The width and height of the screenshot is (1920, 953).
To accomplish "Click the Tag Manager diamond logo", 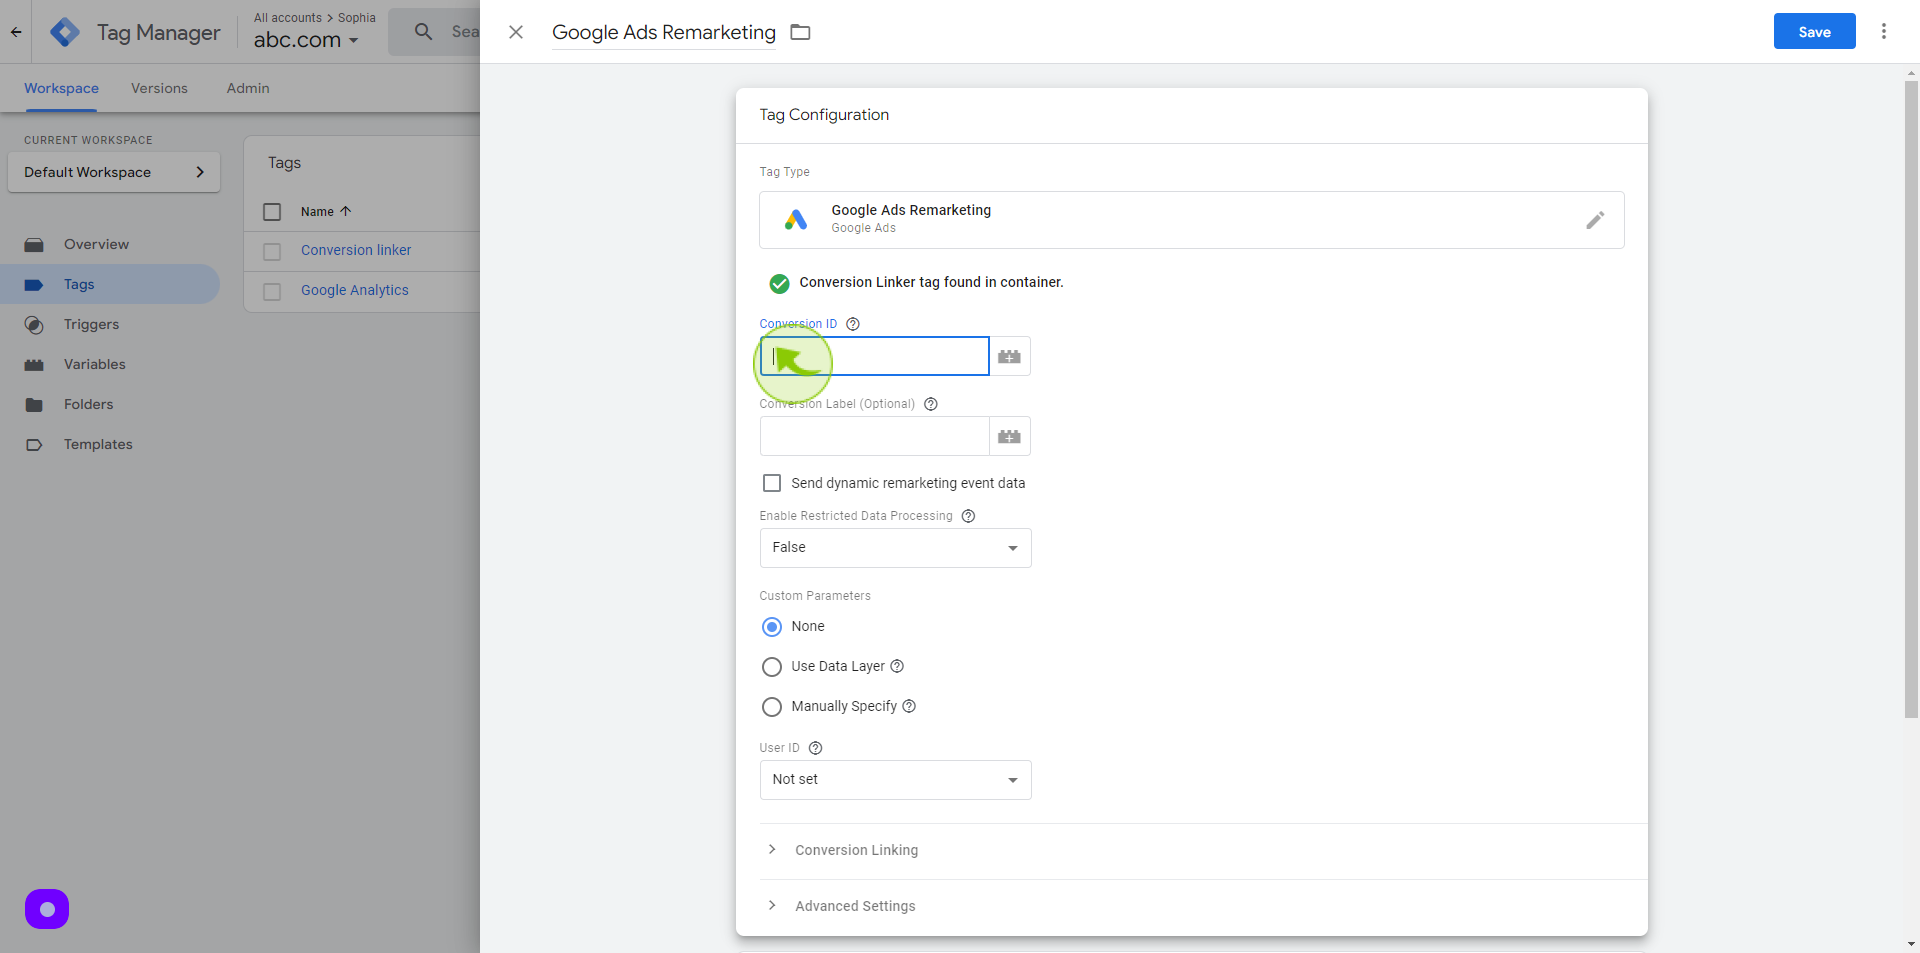I will (x=65, y=32).
